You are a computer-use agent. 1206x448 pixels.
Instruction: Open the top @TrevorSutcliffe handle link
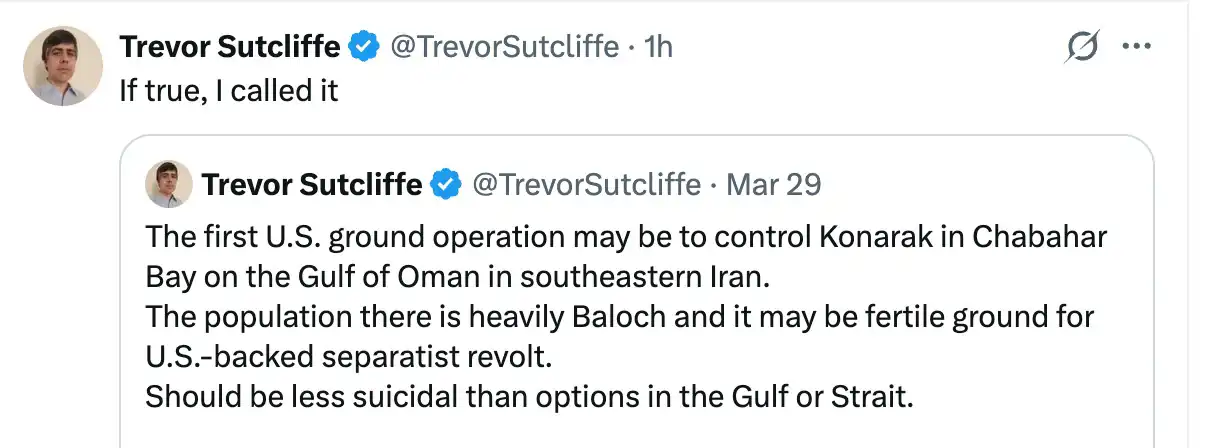pos(503,46)
